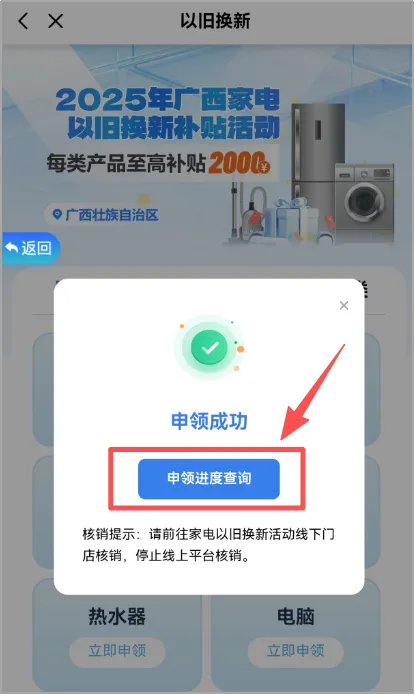Open the 电脑 category card
The image size is (415, 695).
(295, 635)
